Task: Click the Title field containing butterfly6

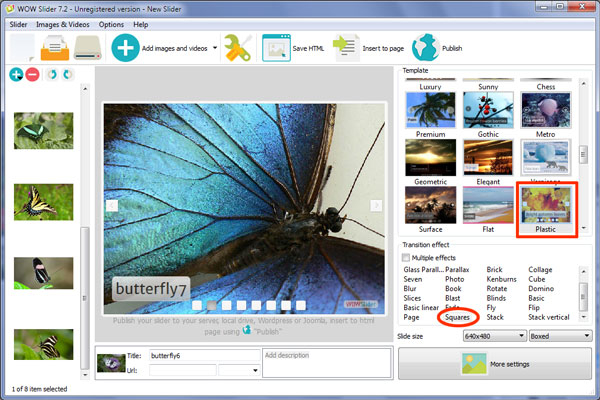Action: pyautogui.click(x=204, y=356)
